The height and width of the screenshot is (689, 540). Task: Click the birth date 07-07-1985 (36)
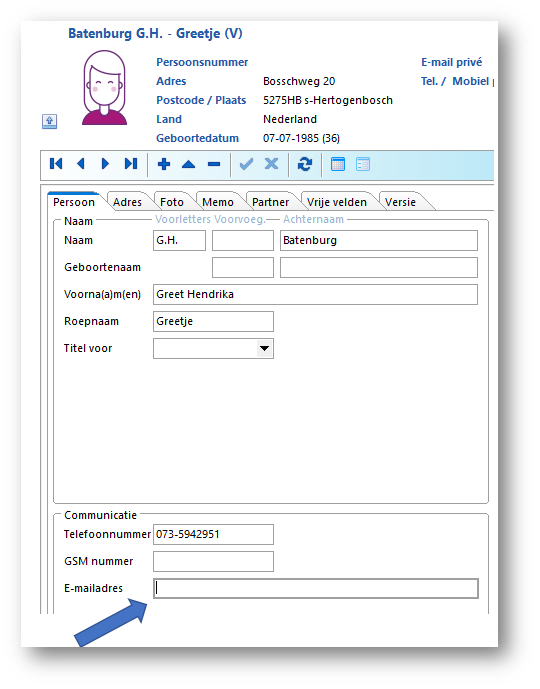(301, 138)
